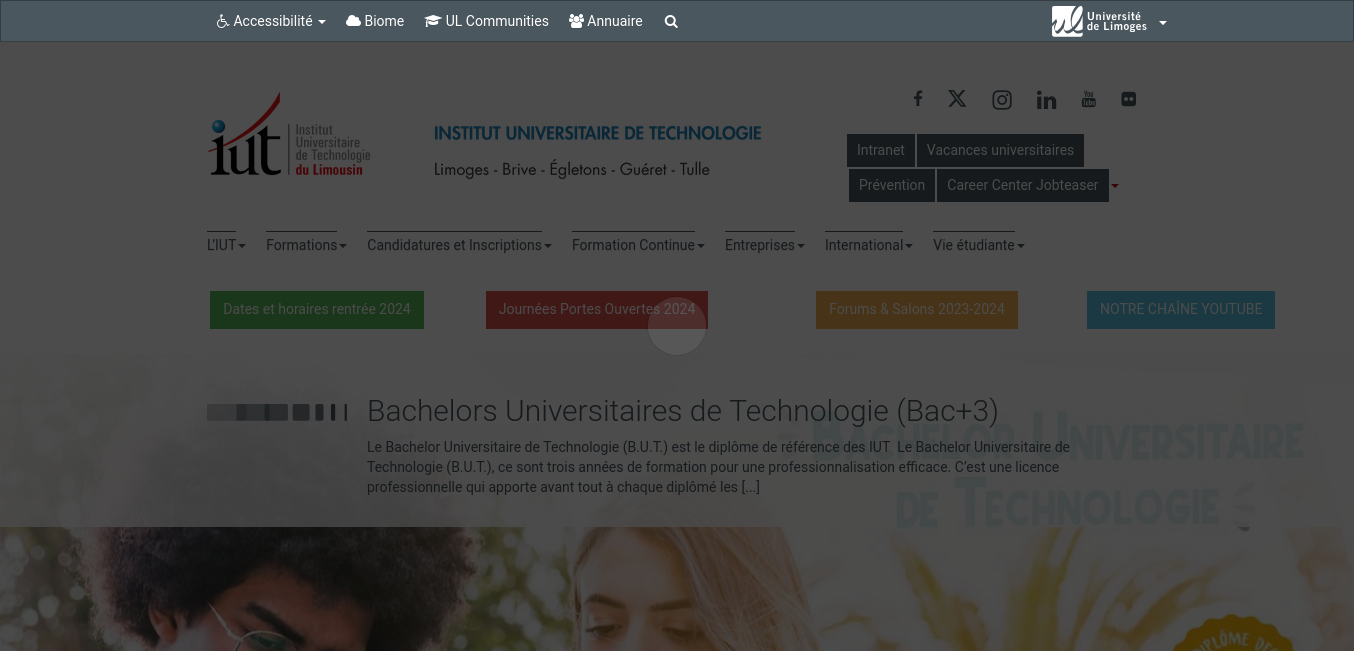Open the Accessibilité dropdown in top bar

[x=271, y=21]
